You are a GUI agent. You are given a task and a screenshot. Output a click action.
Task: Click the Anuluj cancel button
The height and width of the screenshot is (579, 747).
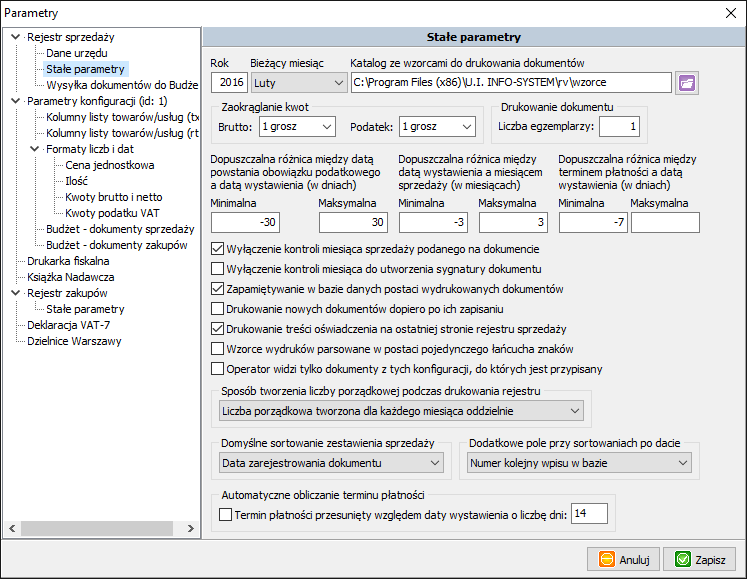[622, 559]
